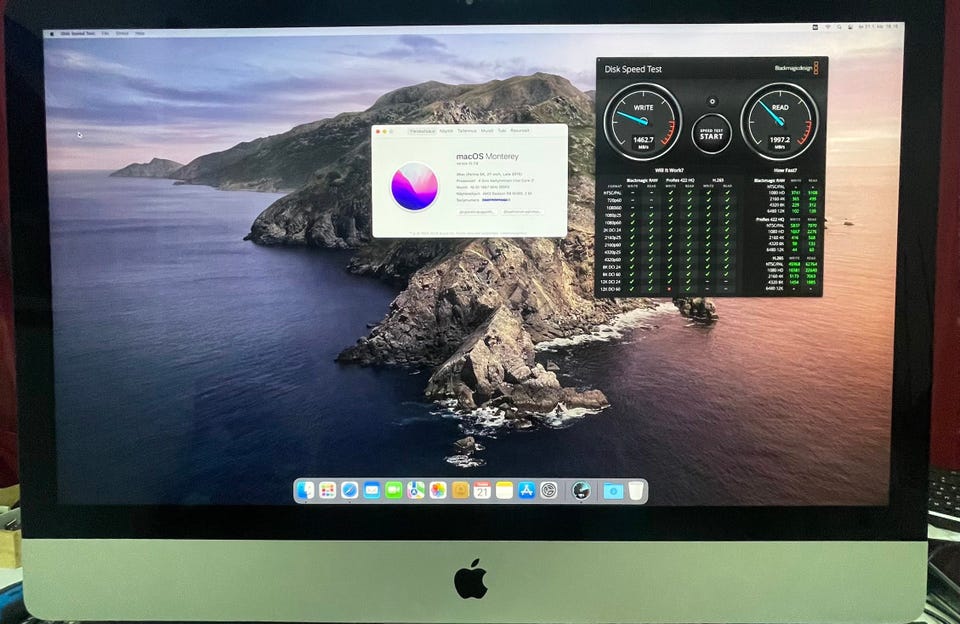Open Finder from the Dock
Screen dimensions: 960x624
[306, 491]
